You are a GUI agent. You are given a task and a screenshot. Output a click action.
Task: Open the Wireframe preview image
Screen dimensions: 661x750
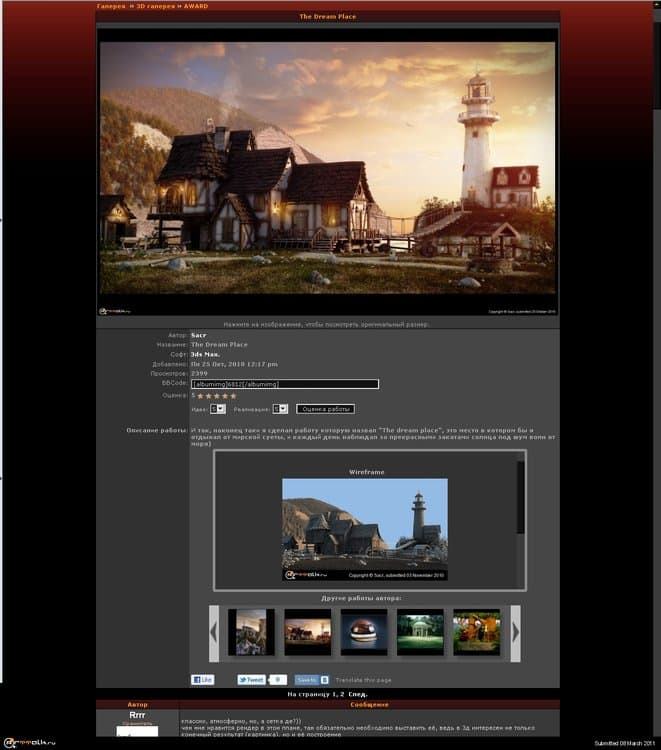click(364, 528)
